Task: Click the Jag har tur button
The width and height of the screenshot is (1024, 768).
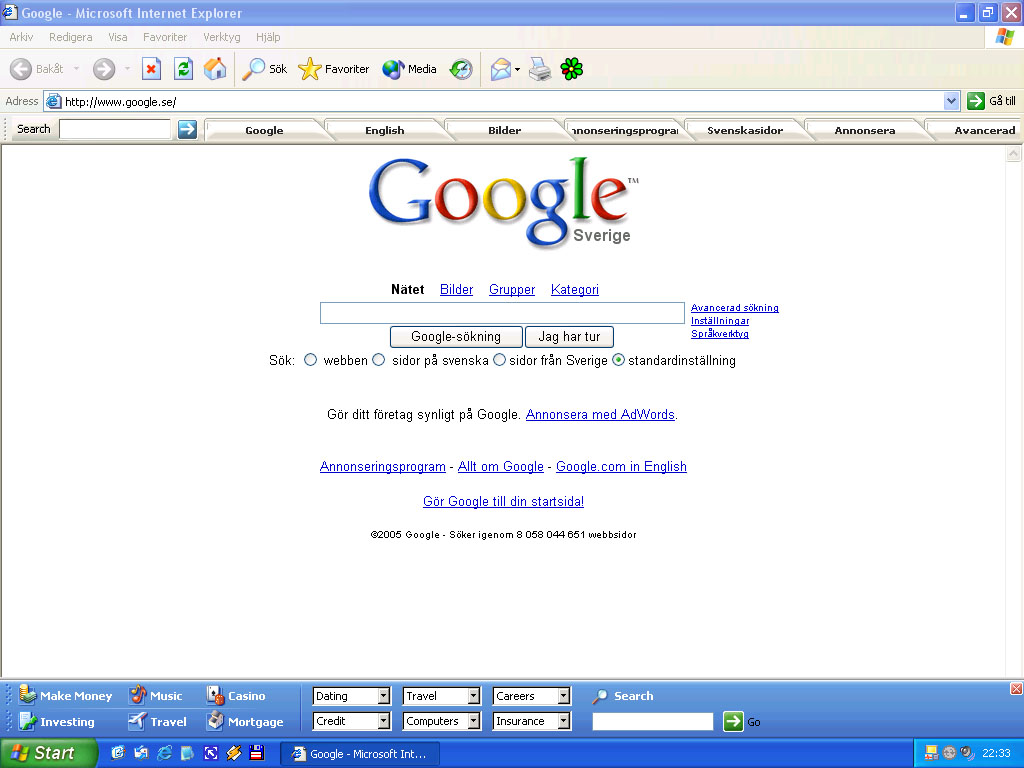Action: coord(569,336)
